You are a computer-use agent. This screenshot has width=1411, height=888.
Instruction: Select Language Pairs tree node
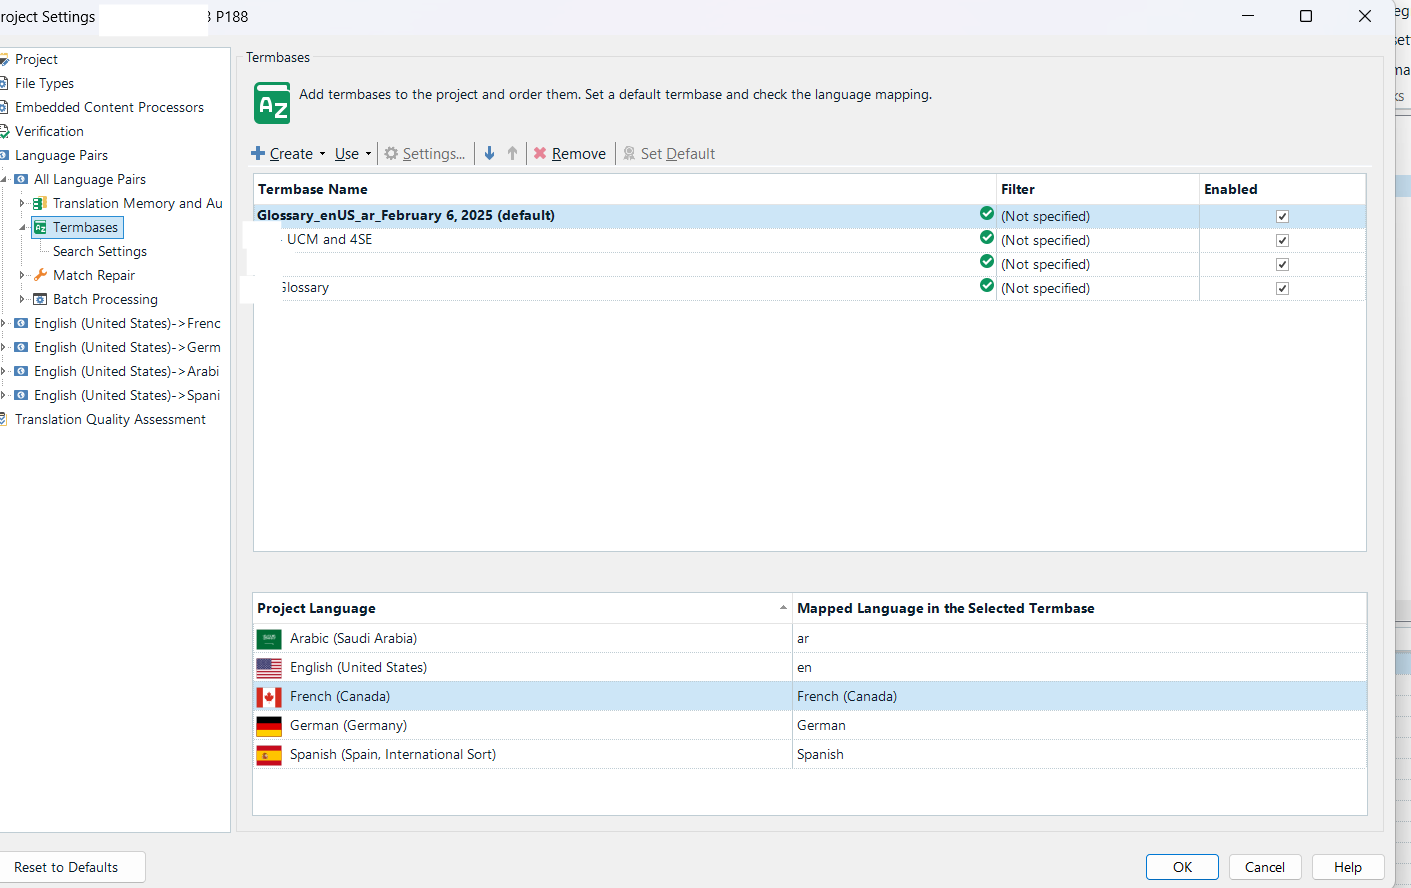tap(61, 155)
